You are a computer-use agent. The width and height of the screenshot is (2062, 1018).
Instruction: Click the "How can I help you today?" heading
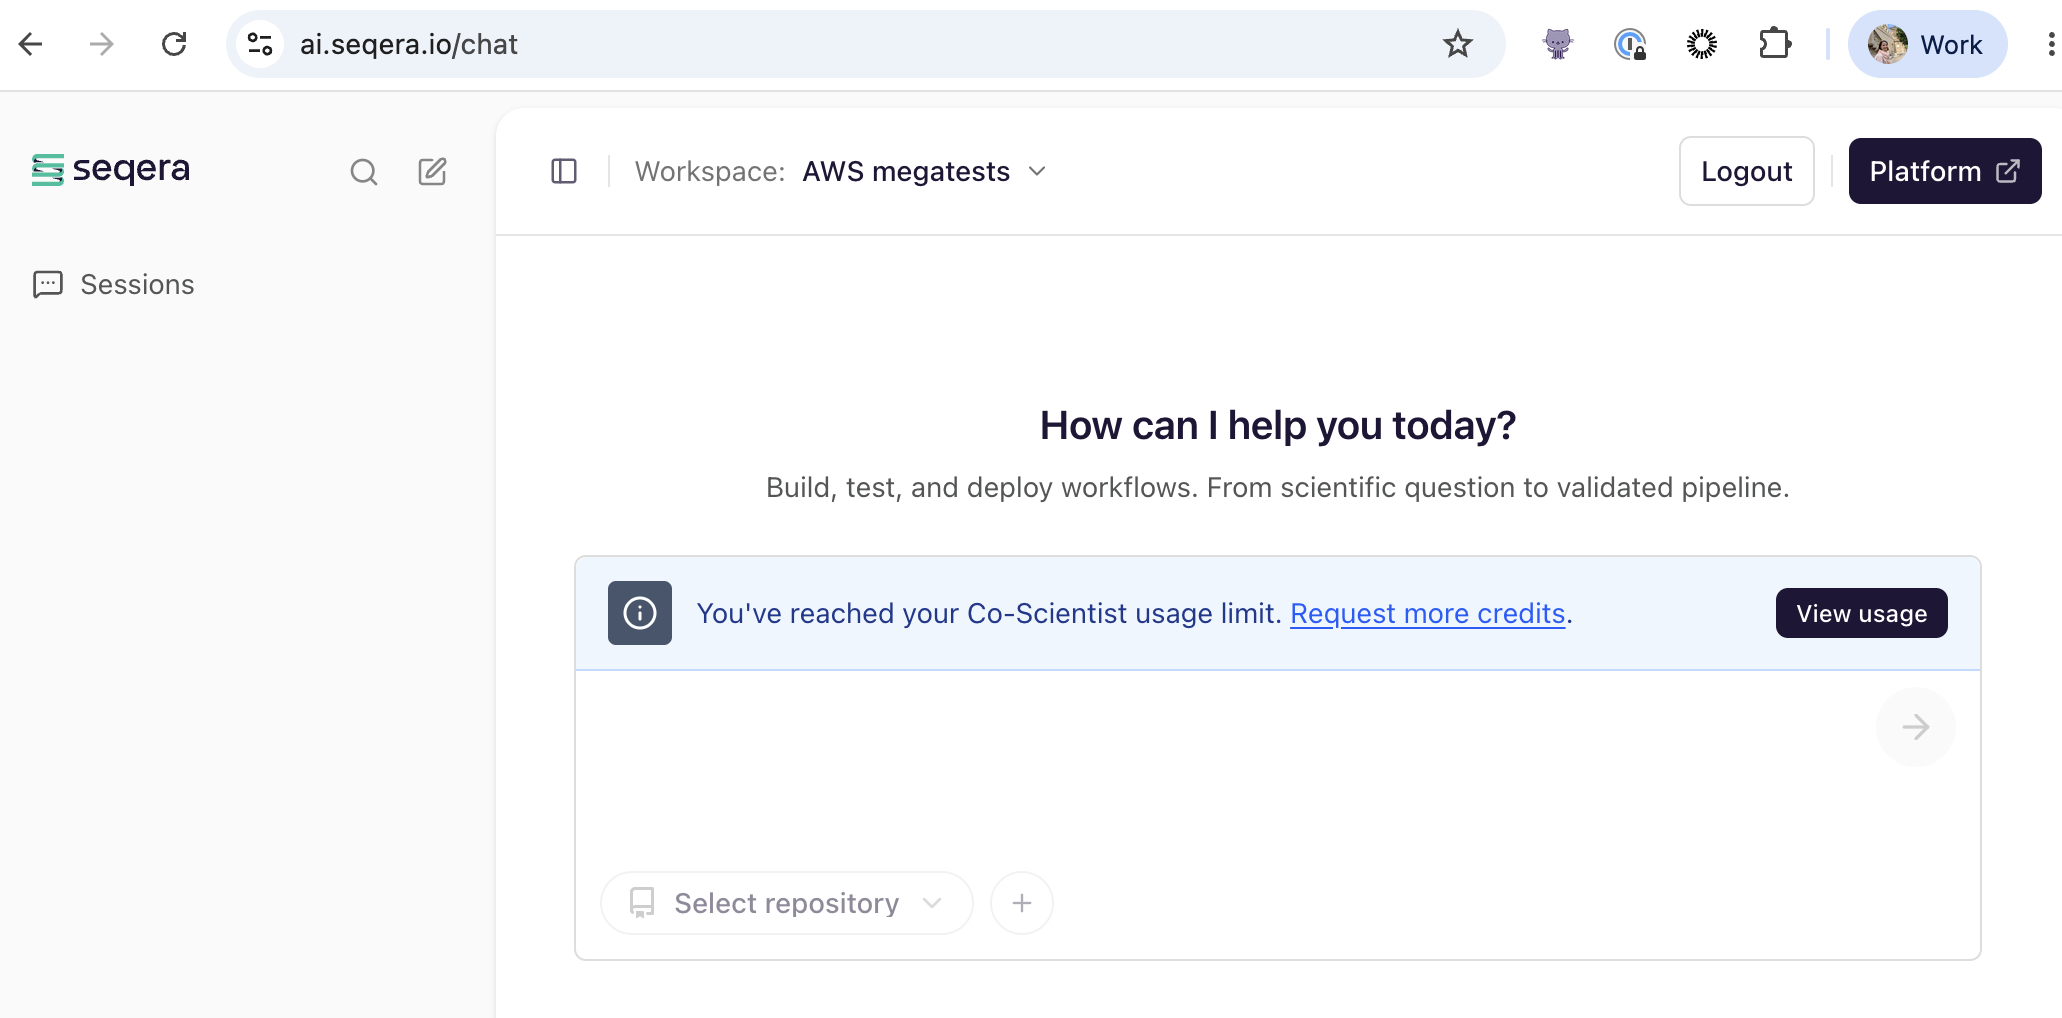tap(1278, 426)
